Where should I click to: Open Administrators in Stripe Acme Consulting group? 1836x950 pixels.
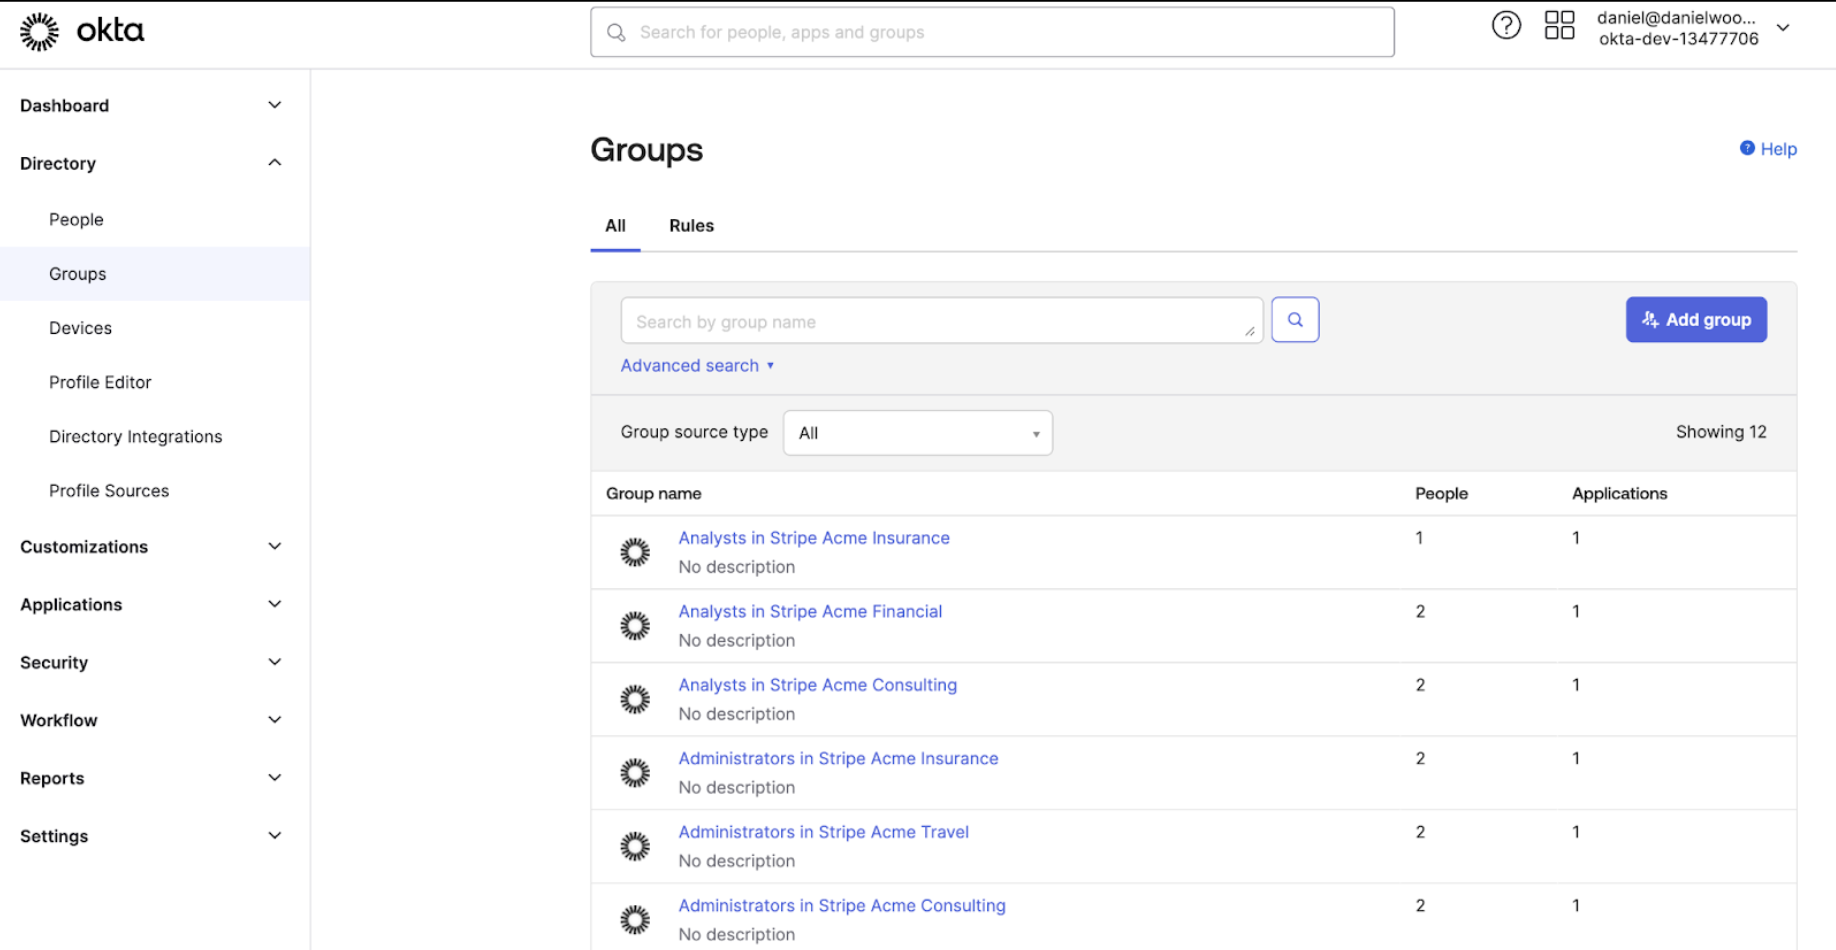coord(842,906)
